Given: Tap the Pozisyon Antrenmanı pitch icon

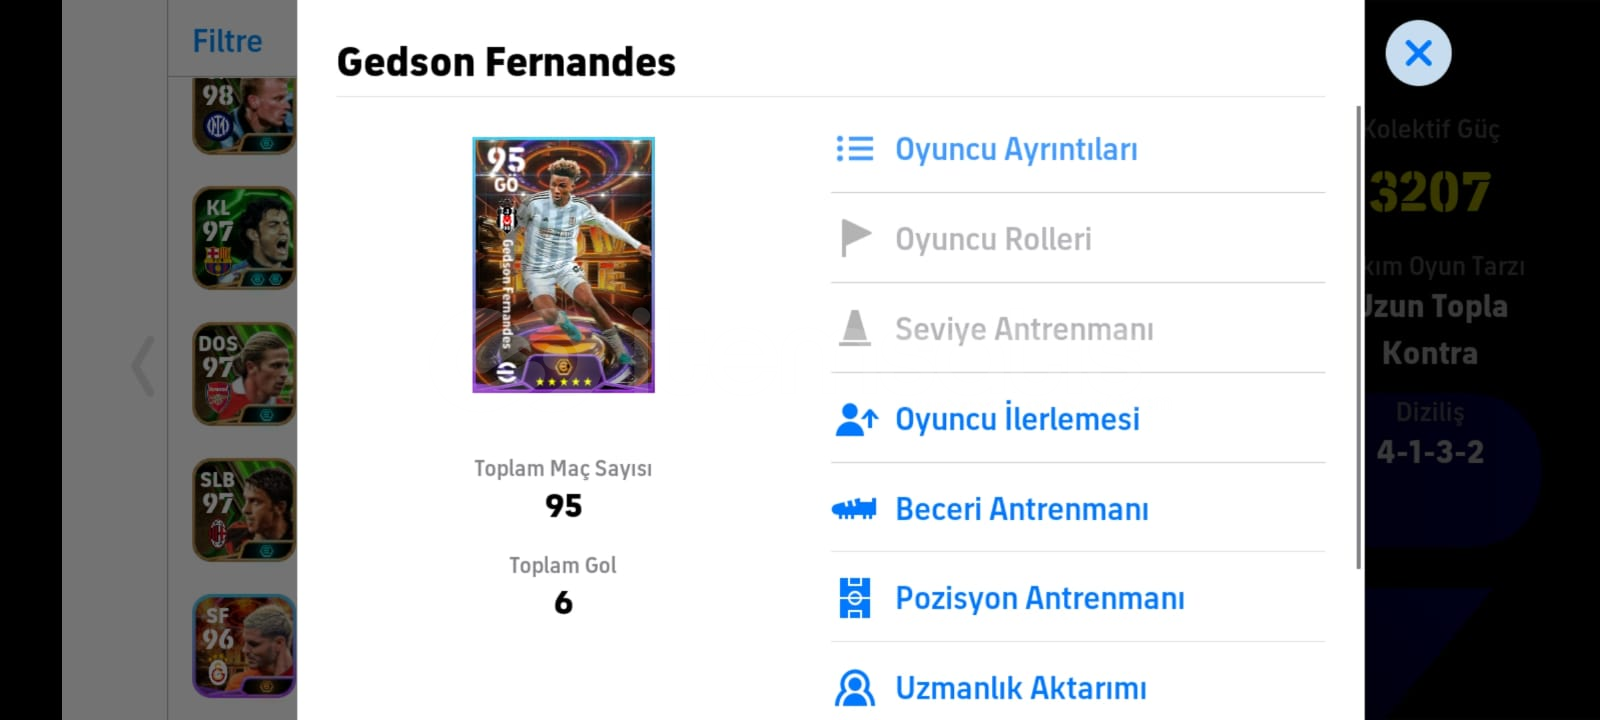Looking at the screenshot, I should click(854, 598).
